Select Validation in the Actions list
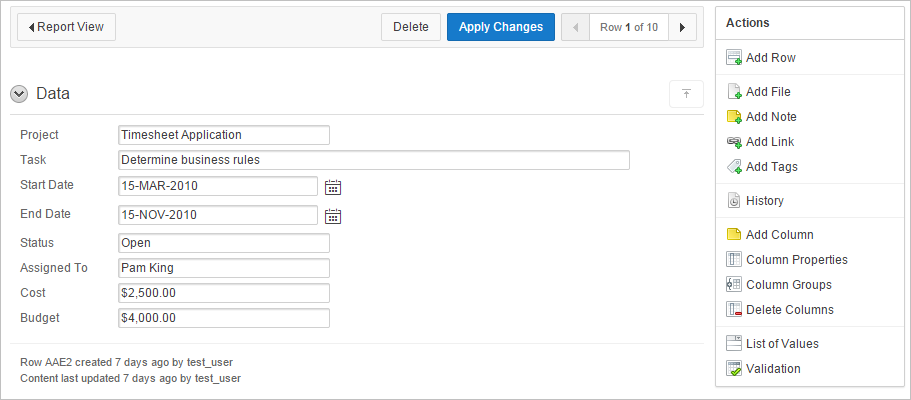The image size is (911, 400). [772, 369]
